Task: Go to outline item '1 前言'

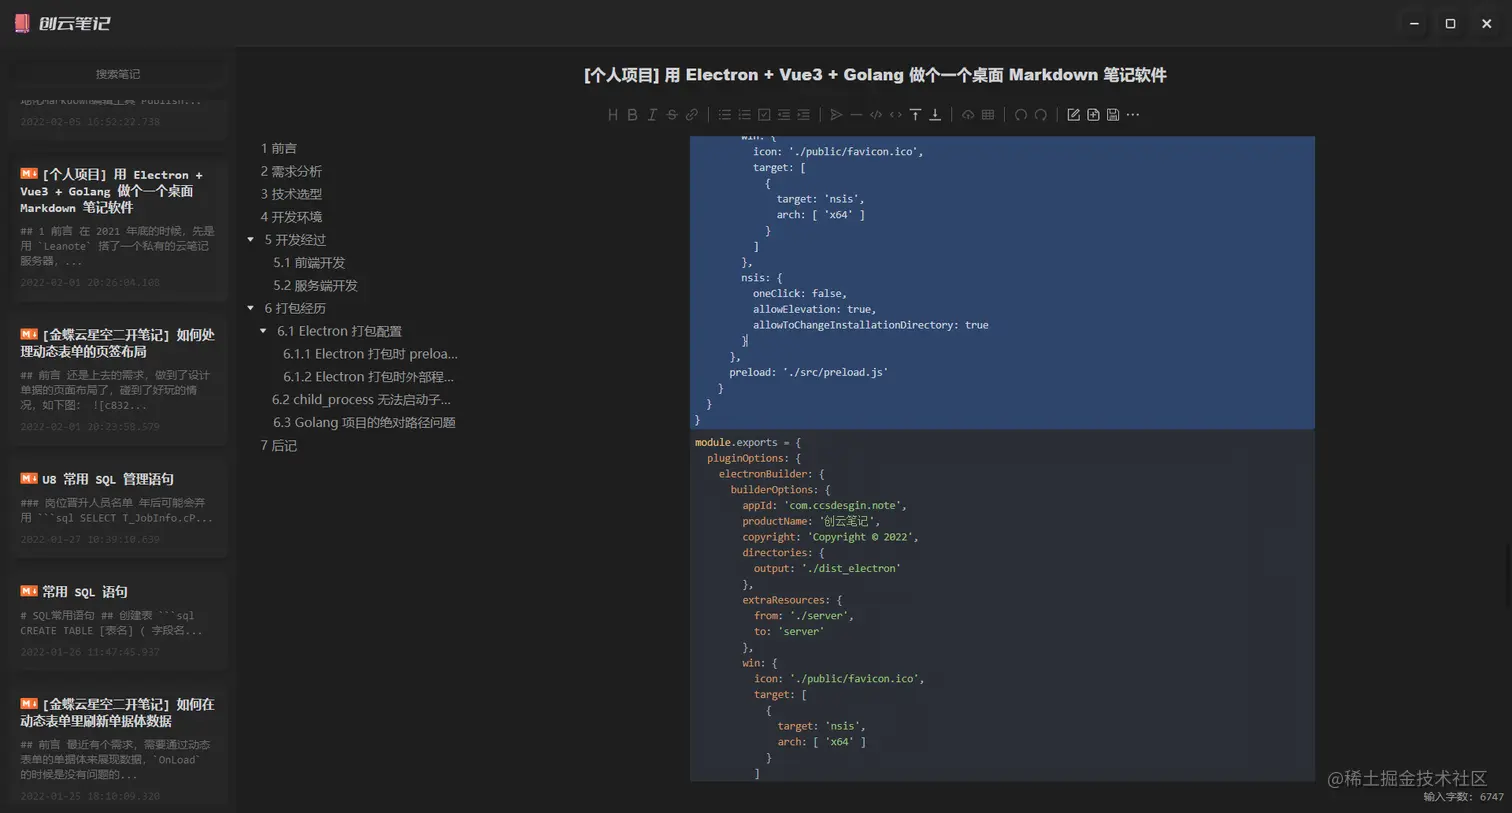Action: point(279,148)
